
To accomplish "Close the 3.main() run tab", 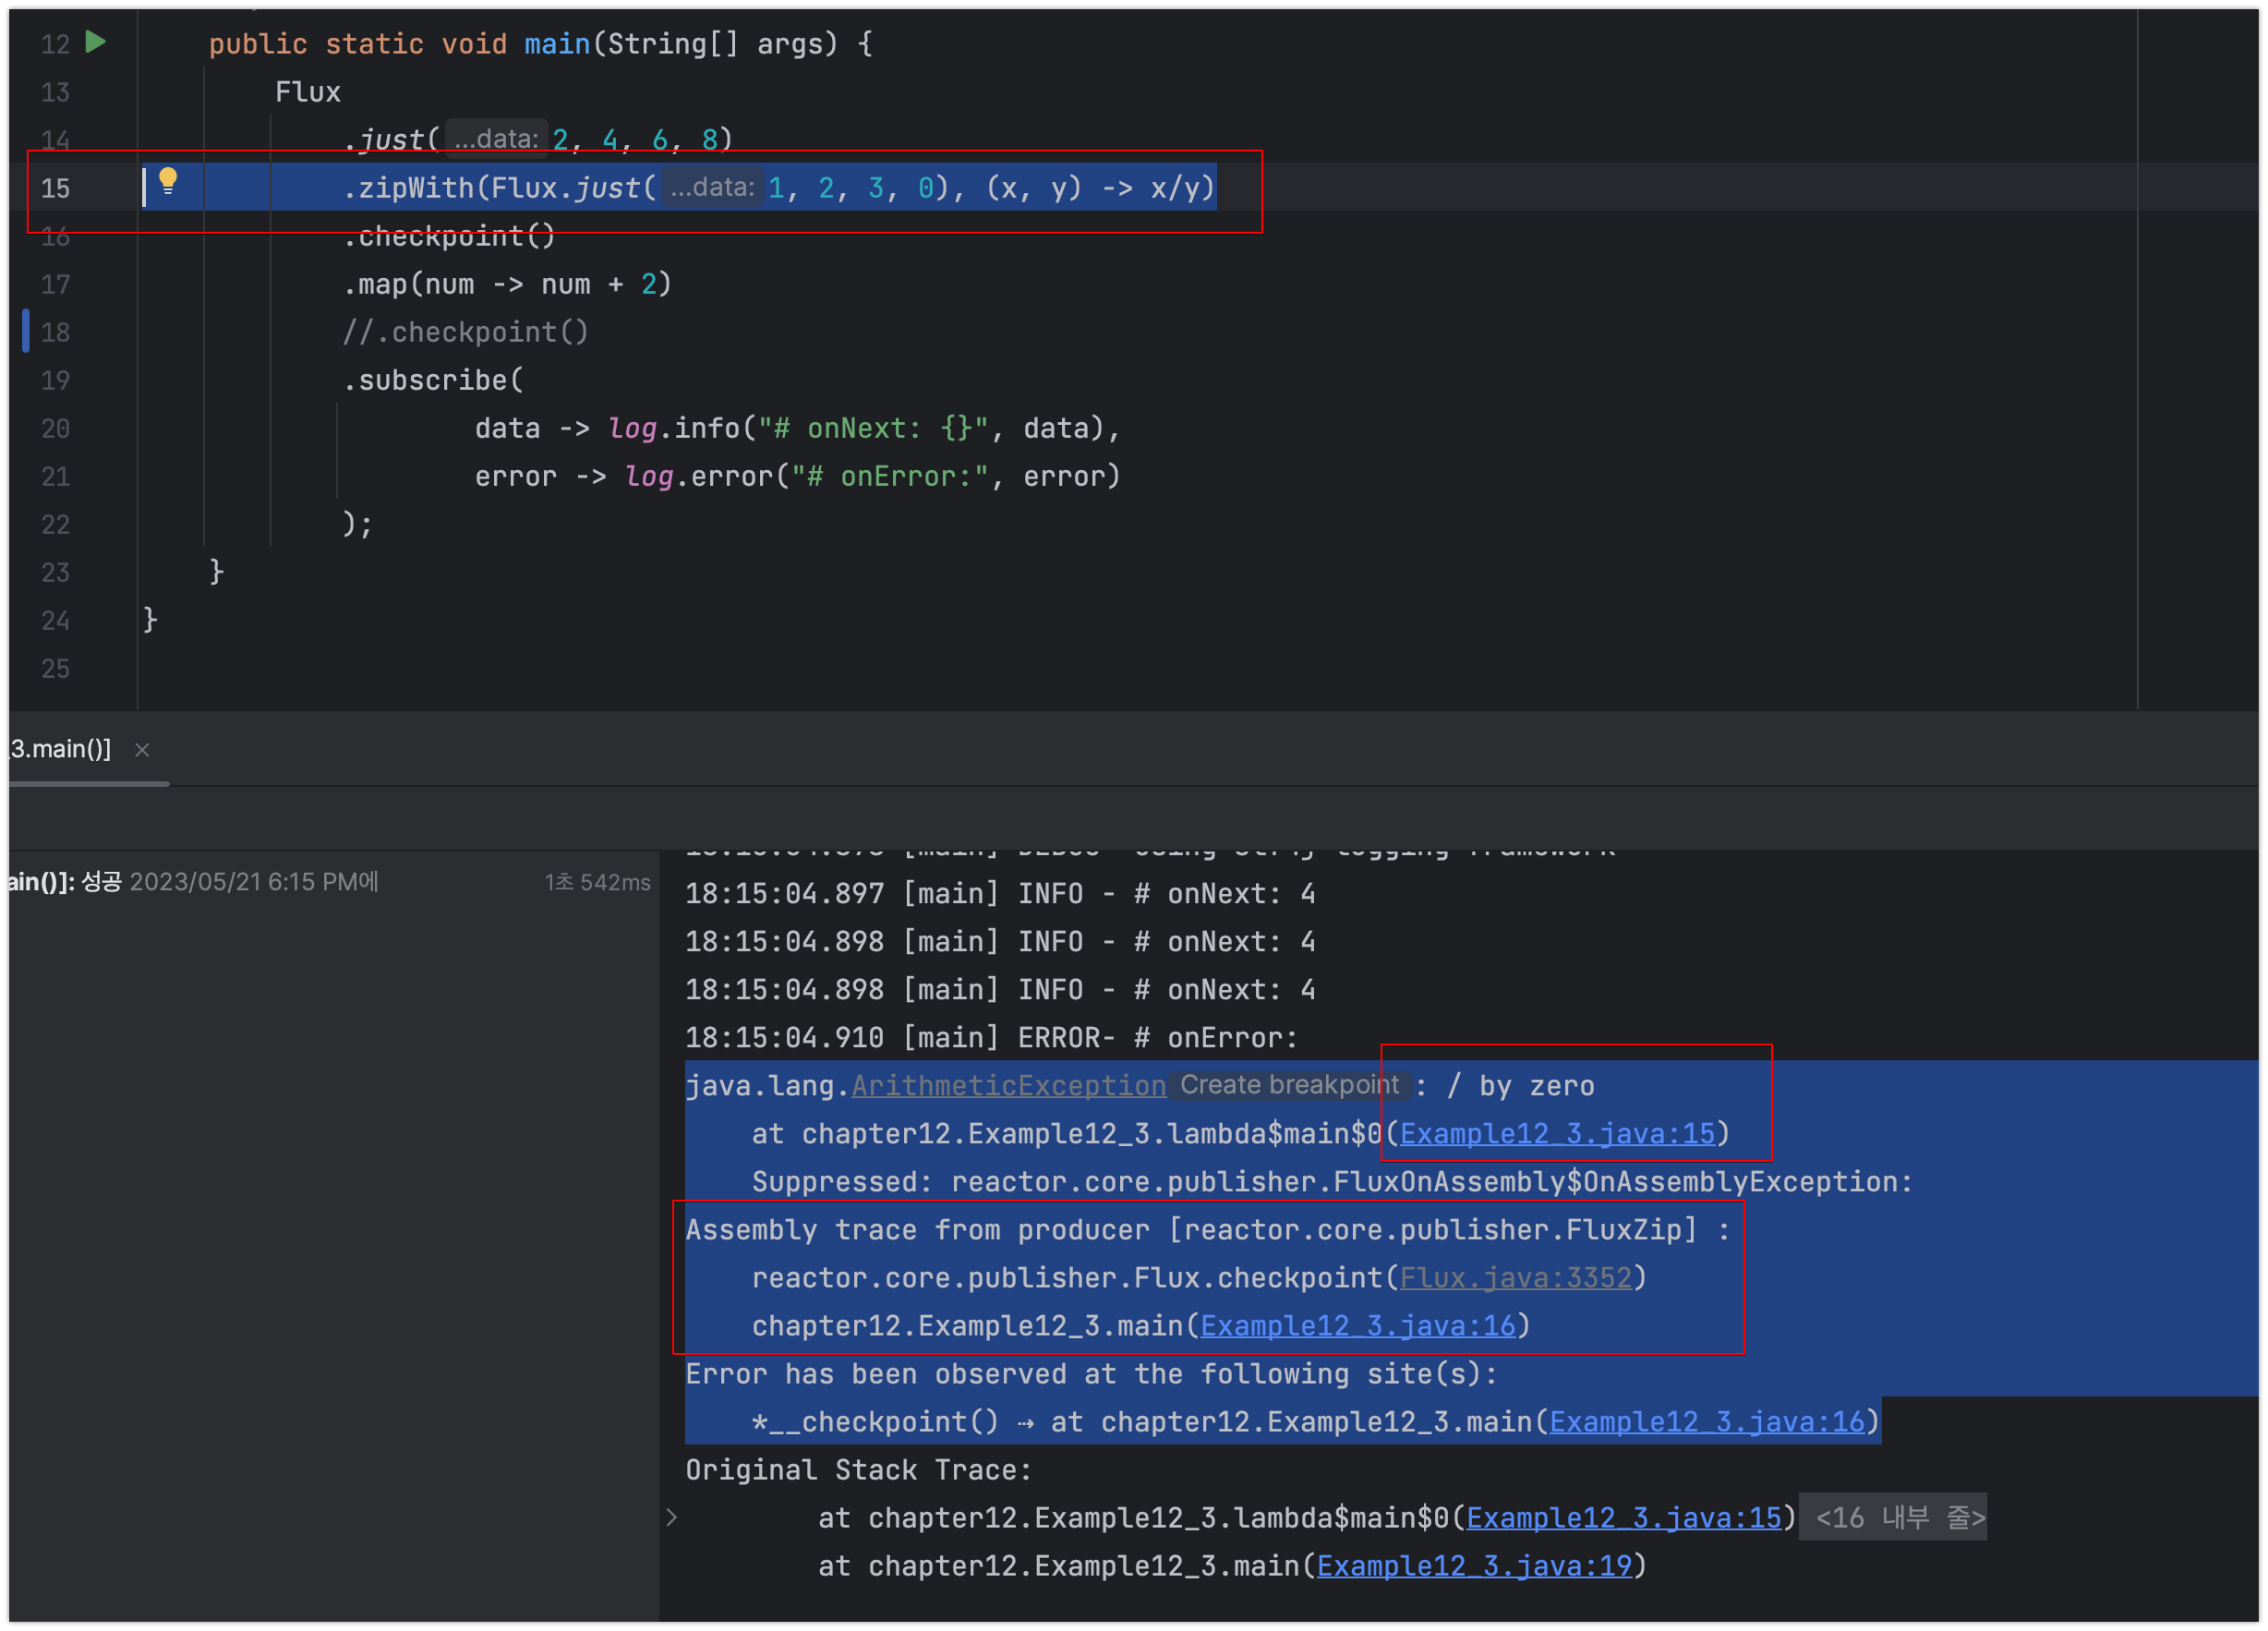I will click(142, 750).
